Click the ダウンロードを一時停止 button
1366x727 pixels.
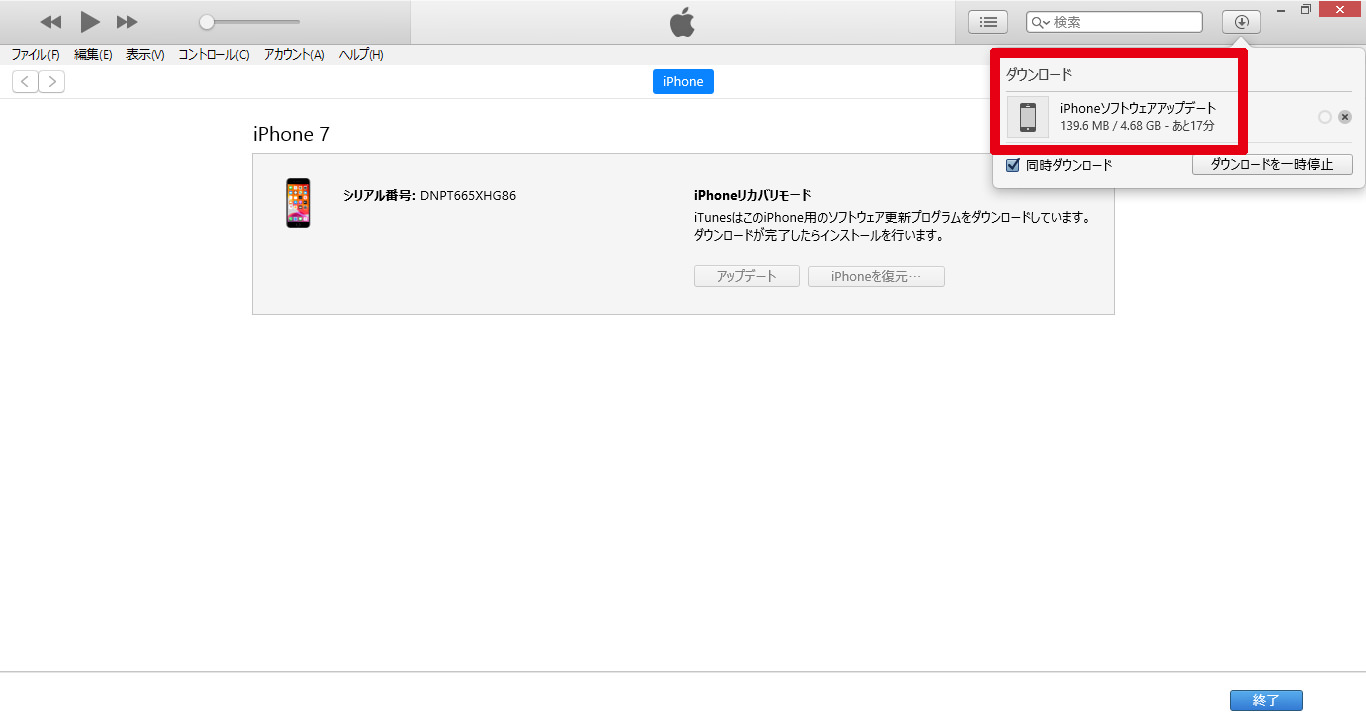tap(1271, 165)
